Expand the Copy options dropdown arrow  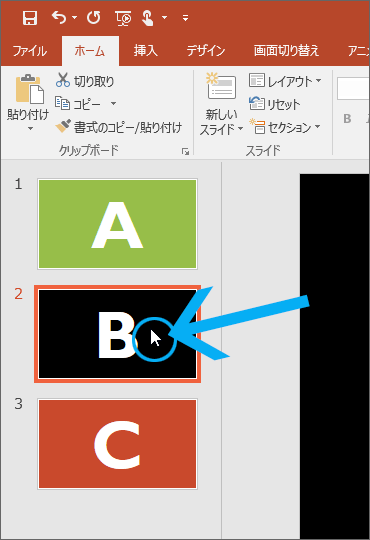point(113,103)
